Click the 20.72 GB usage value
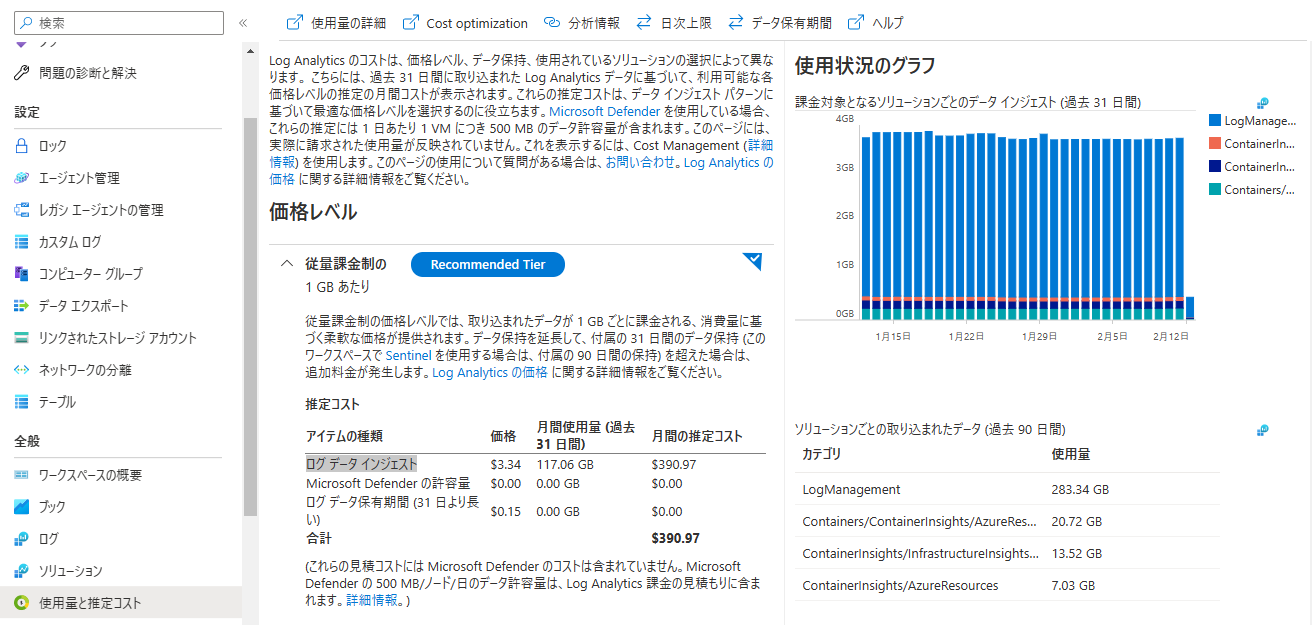This screenshot has width=1312, height=625. [x=1077, y=522]
